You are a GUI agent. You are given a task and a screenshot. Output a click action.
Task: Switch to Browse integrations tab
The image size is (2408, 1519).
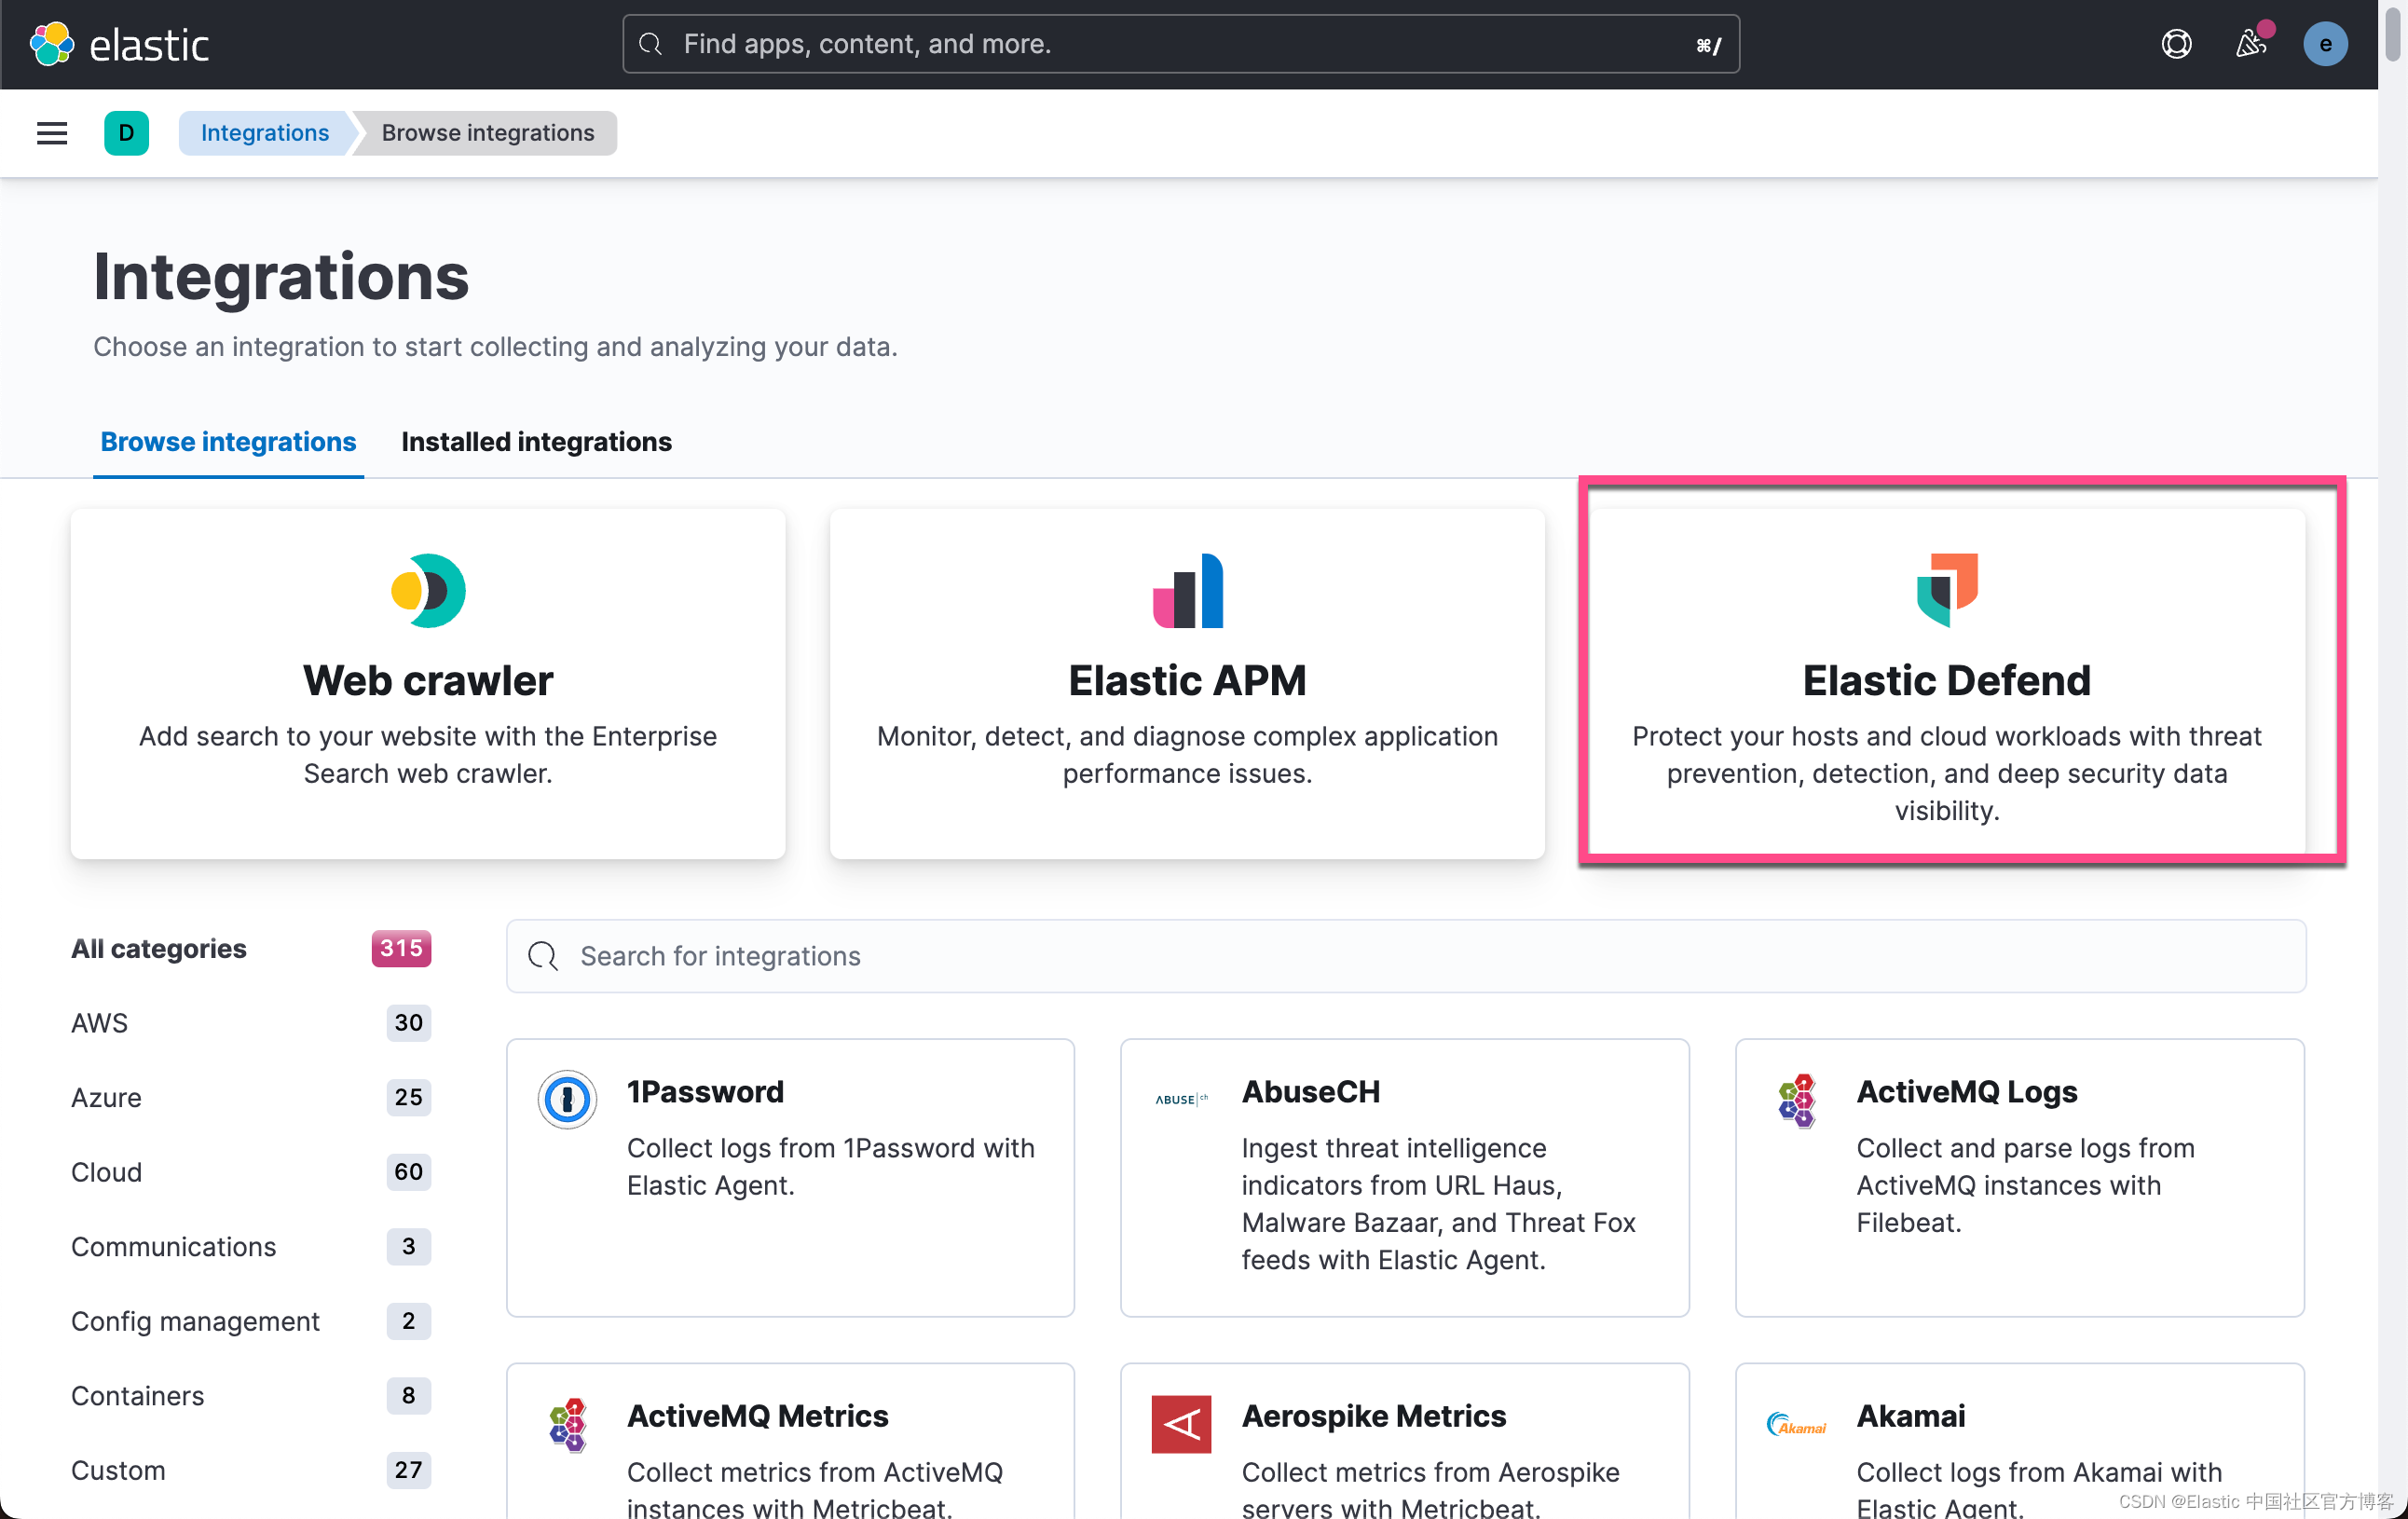click(228, 441)
